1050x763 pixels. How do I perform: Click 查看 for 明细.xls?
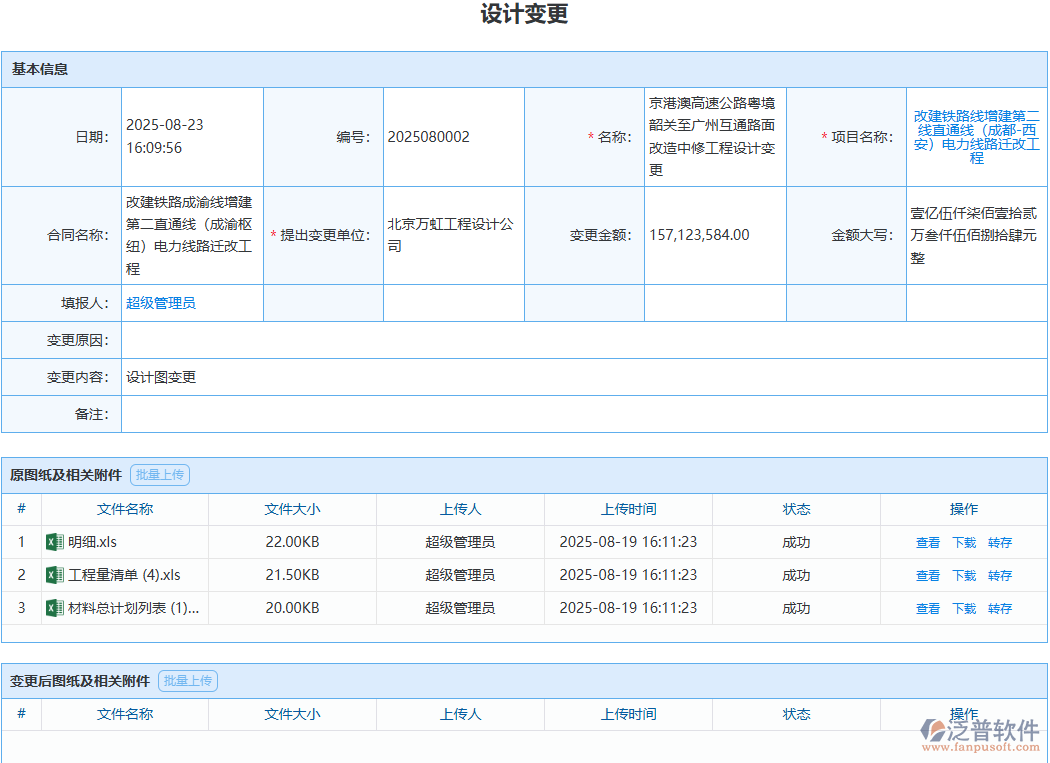[x=925, y=541]
